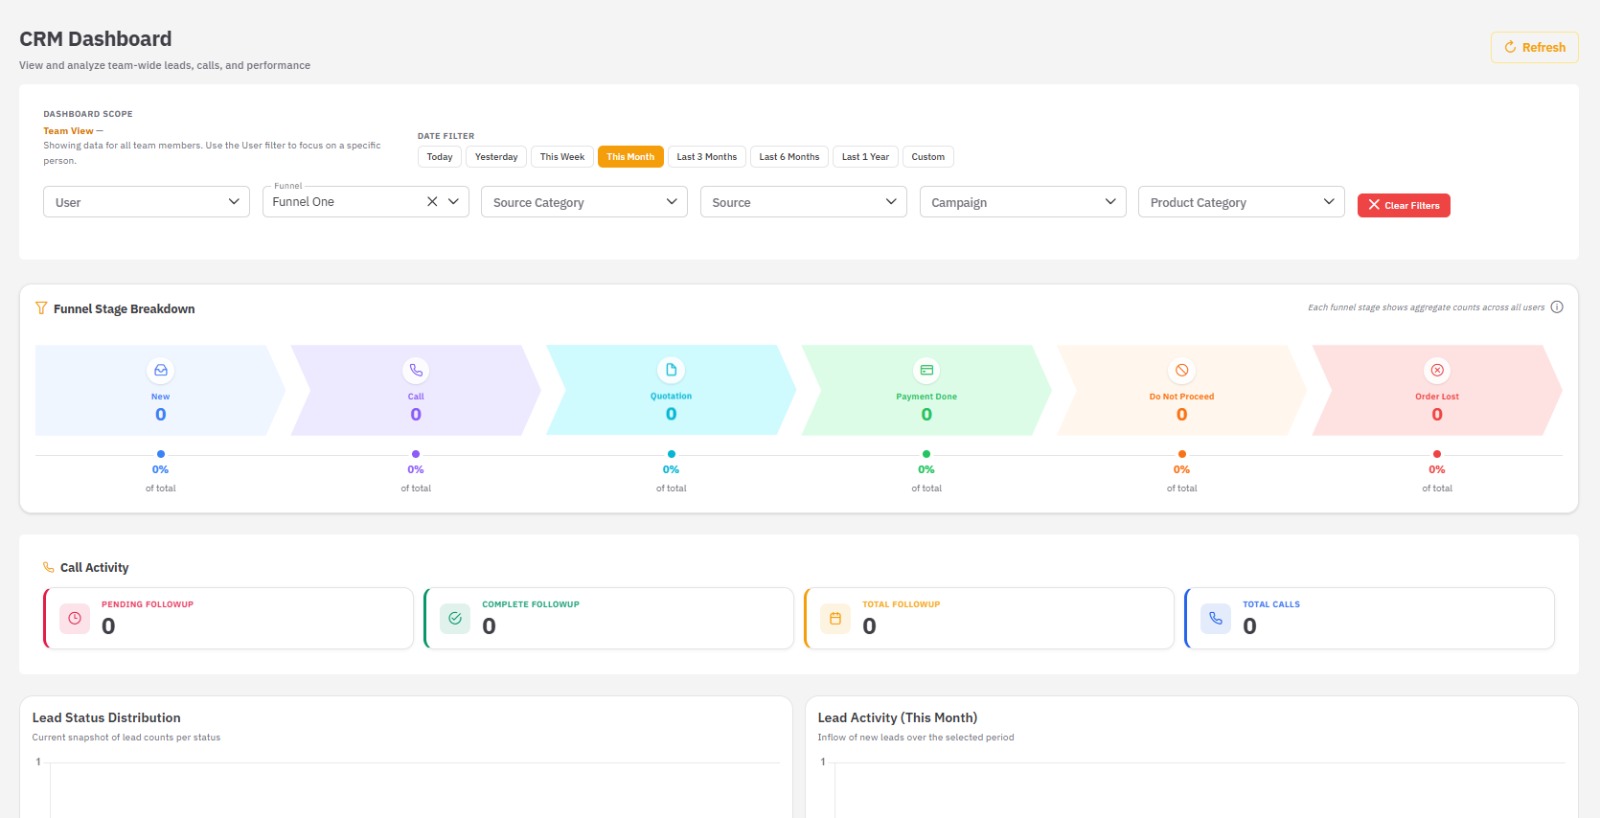Click the Do Not Proceed ban icon
Image resolution: width=1600 pixels, height=818 pixels.
point(1182,370)
